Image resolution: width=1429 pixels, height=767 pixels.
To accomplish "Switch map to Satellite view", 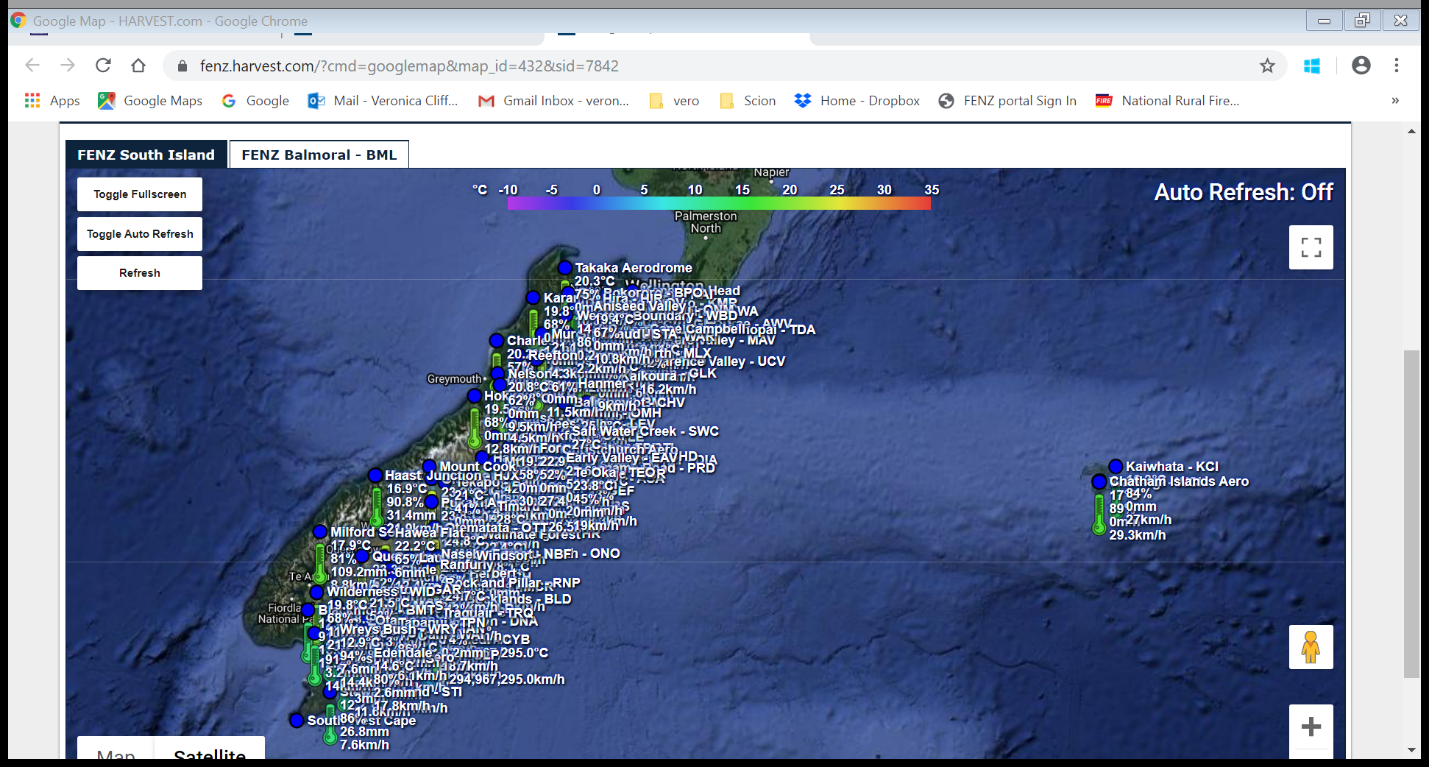I will [210, 754].
